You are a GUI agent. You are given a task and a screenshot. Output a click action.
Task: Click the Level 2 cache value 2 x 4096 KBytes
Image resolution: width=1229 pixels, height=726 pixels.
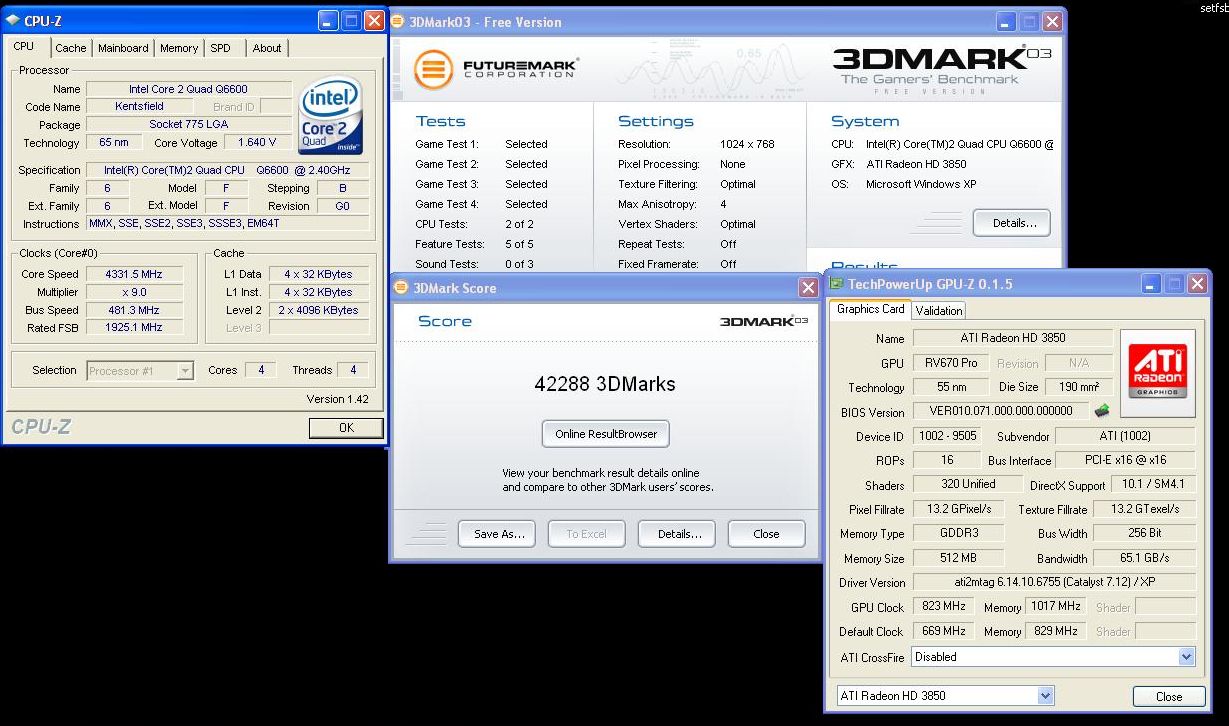pos(318,310)
